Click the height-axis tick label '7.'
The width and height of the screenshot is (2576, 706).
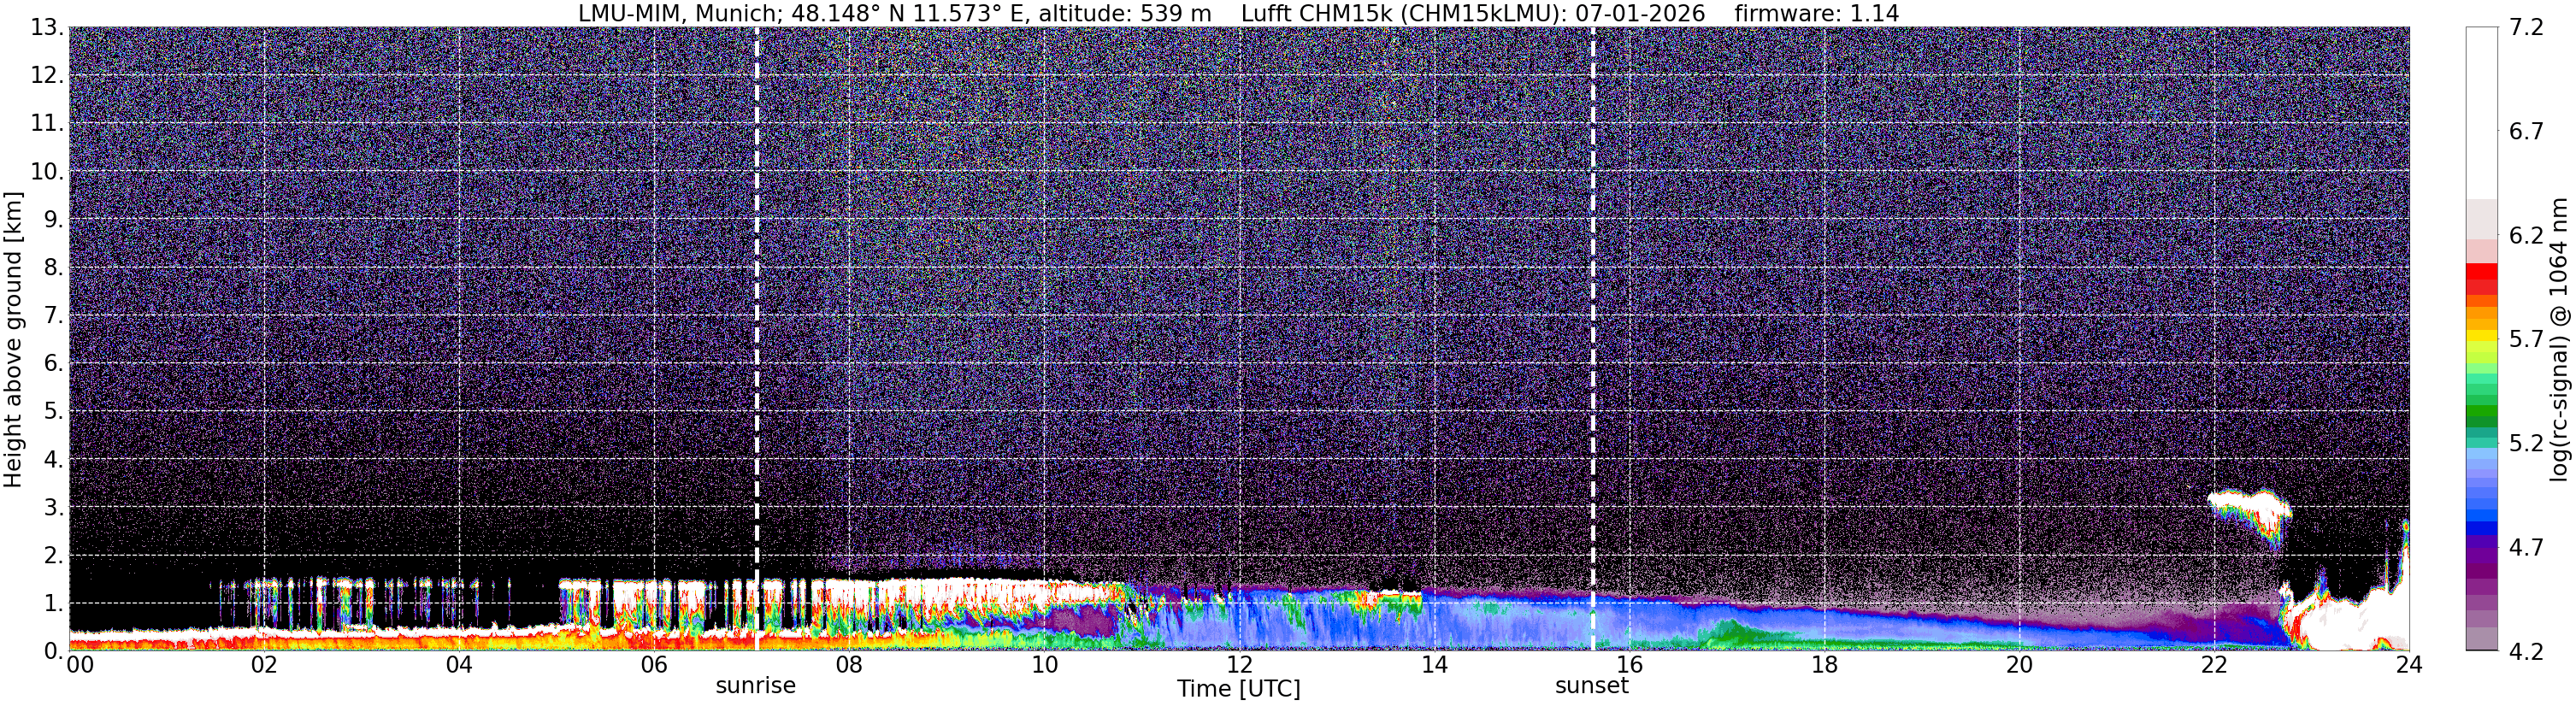click(x=53, y=315)
